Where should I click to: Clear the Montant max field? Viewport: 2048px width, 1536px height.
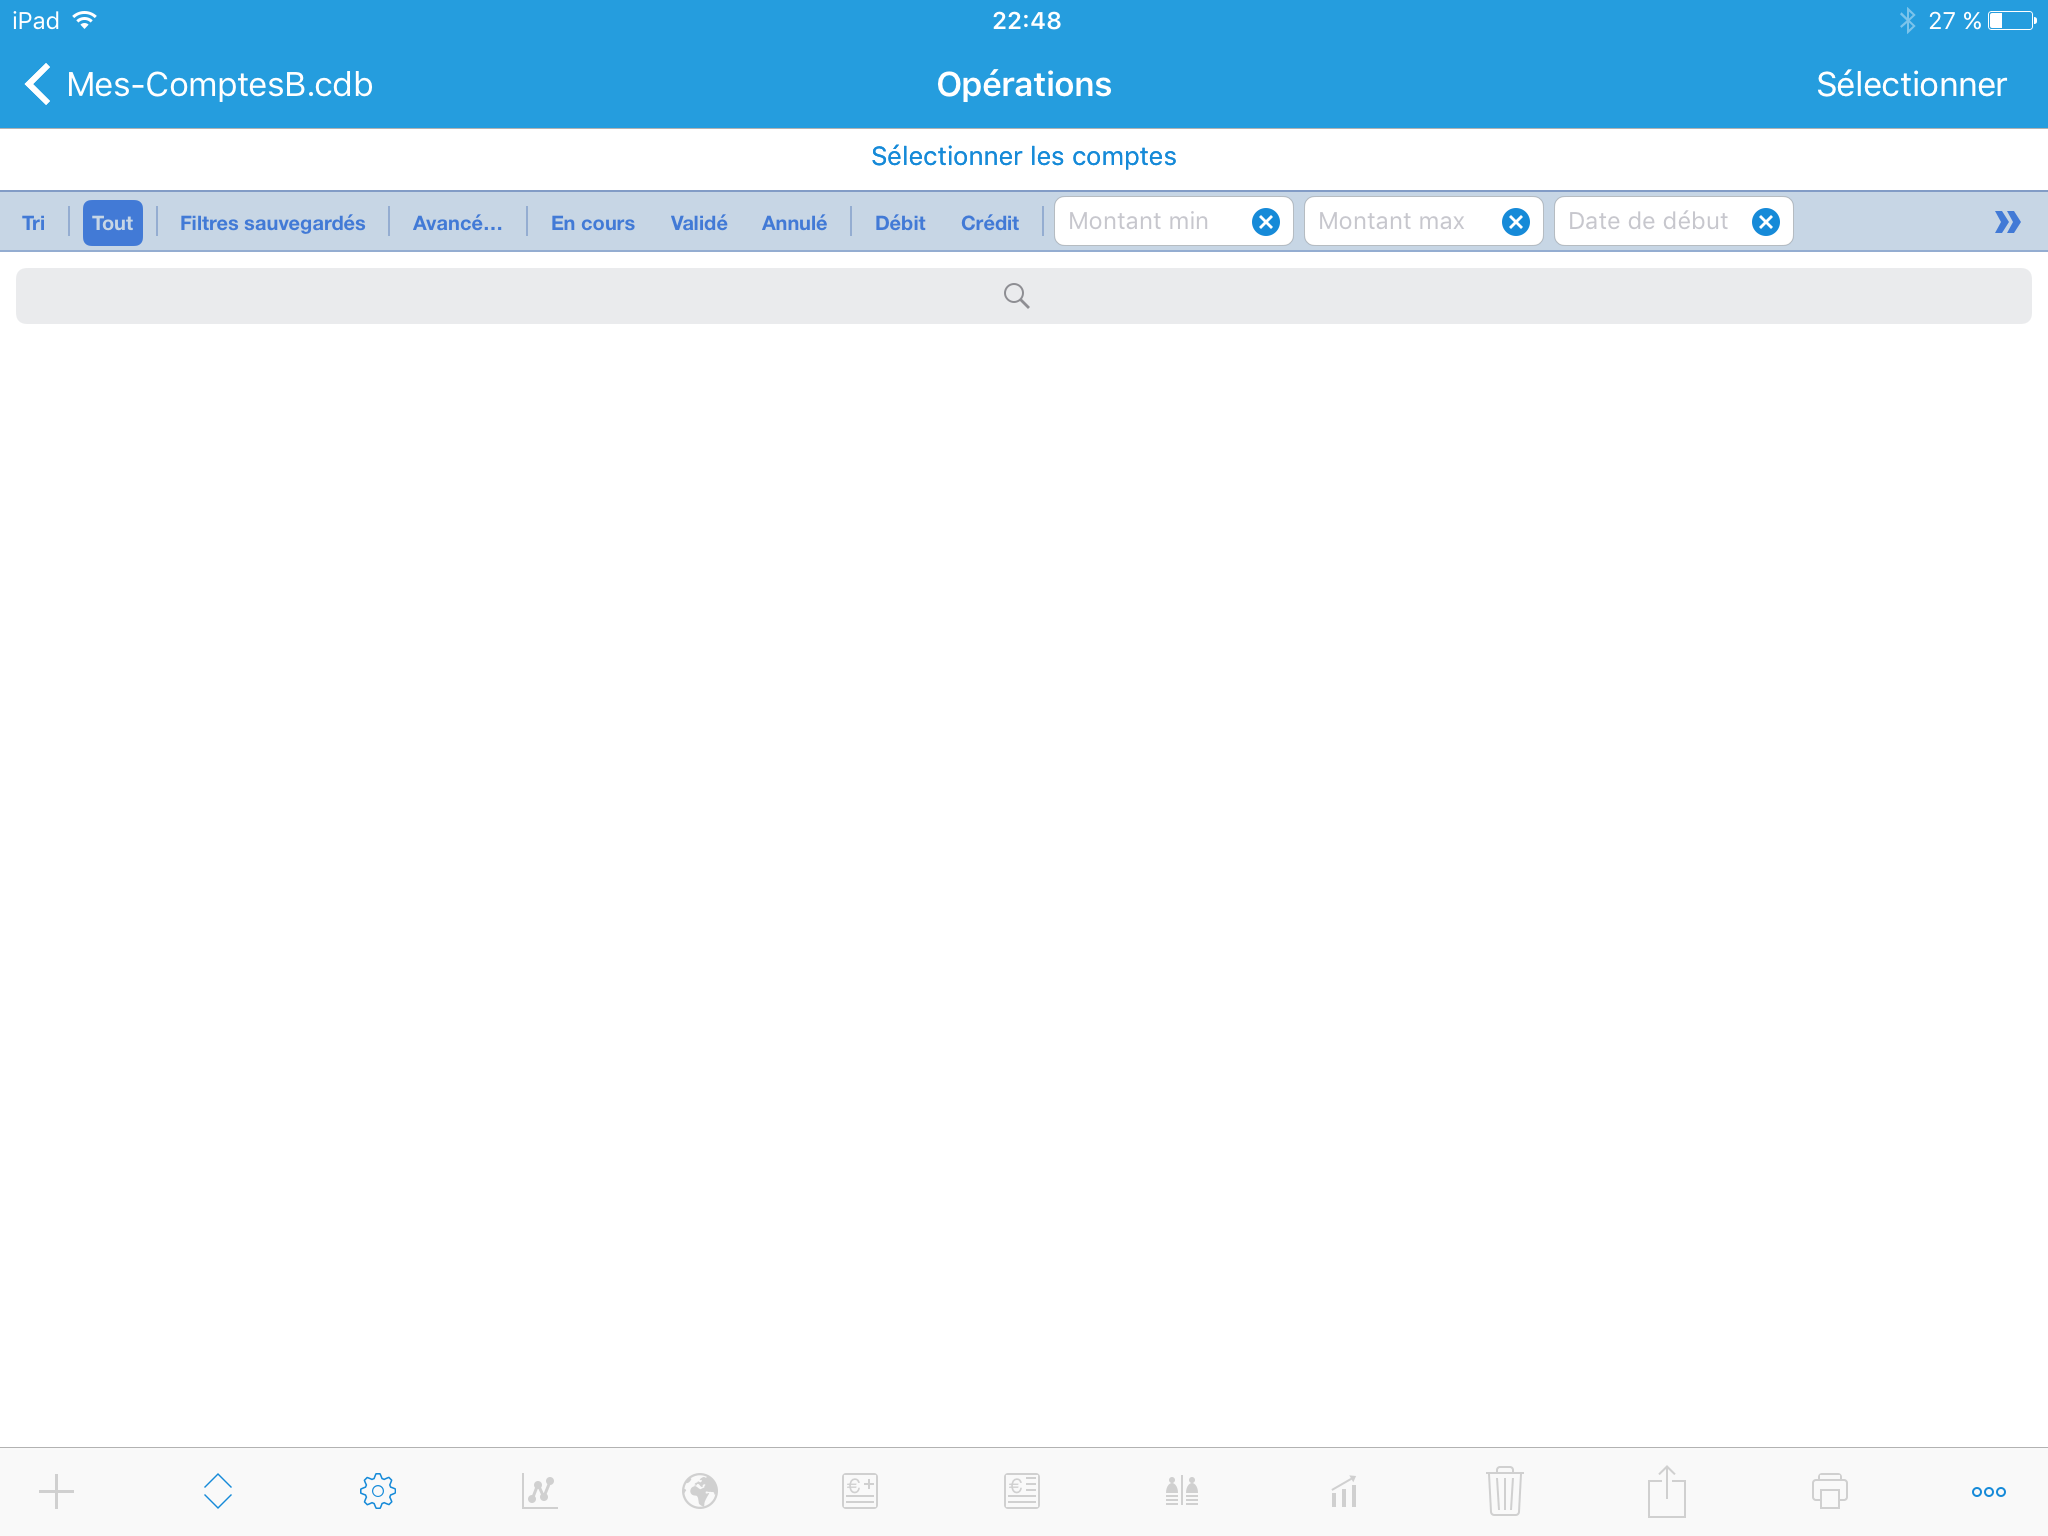[x=1516, y=222]
